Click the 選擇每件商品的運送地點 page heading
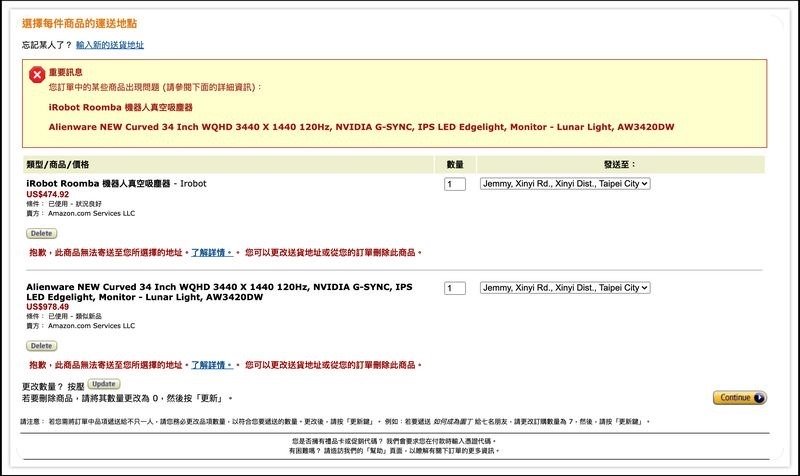The height and width of the screenshot is (476, 800). 79,23
